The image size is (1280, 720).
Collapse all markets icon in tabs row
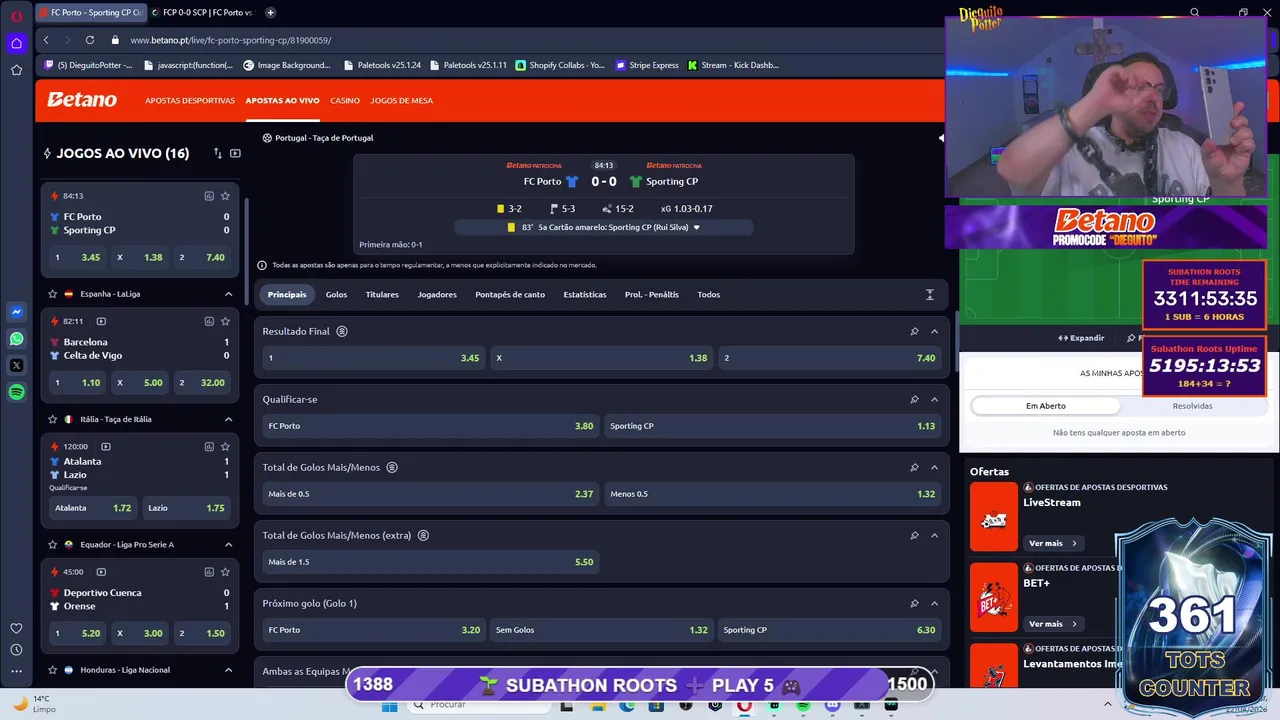(929, 294)
